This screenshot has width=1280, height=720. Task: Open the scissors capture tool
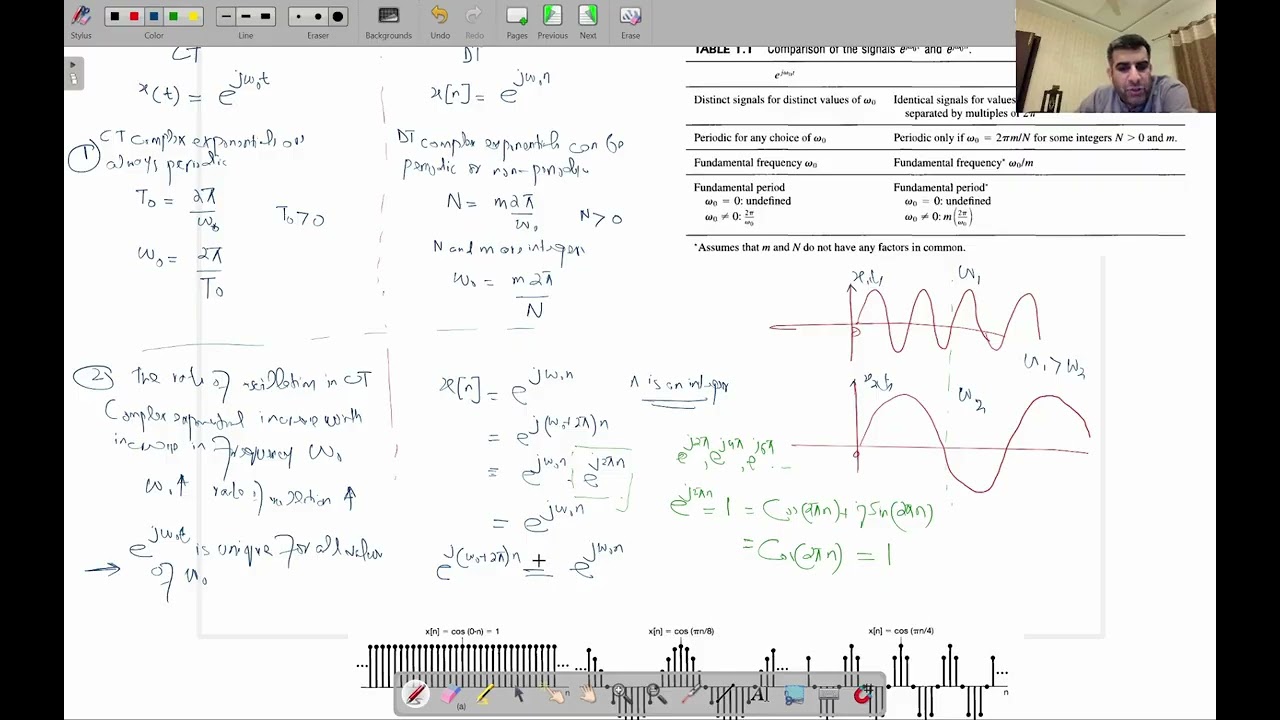point(795,694)
